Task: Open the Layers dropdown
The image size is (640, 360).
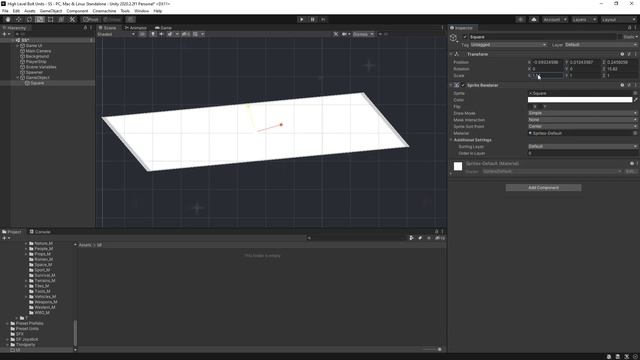Action: click(584, 19)
